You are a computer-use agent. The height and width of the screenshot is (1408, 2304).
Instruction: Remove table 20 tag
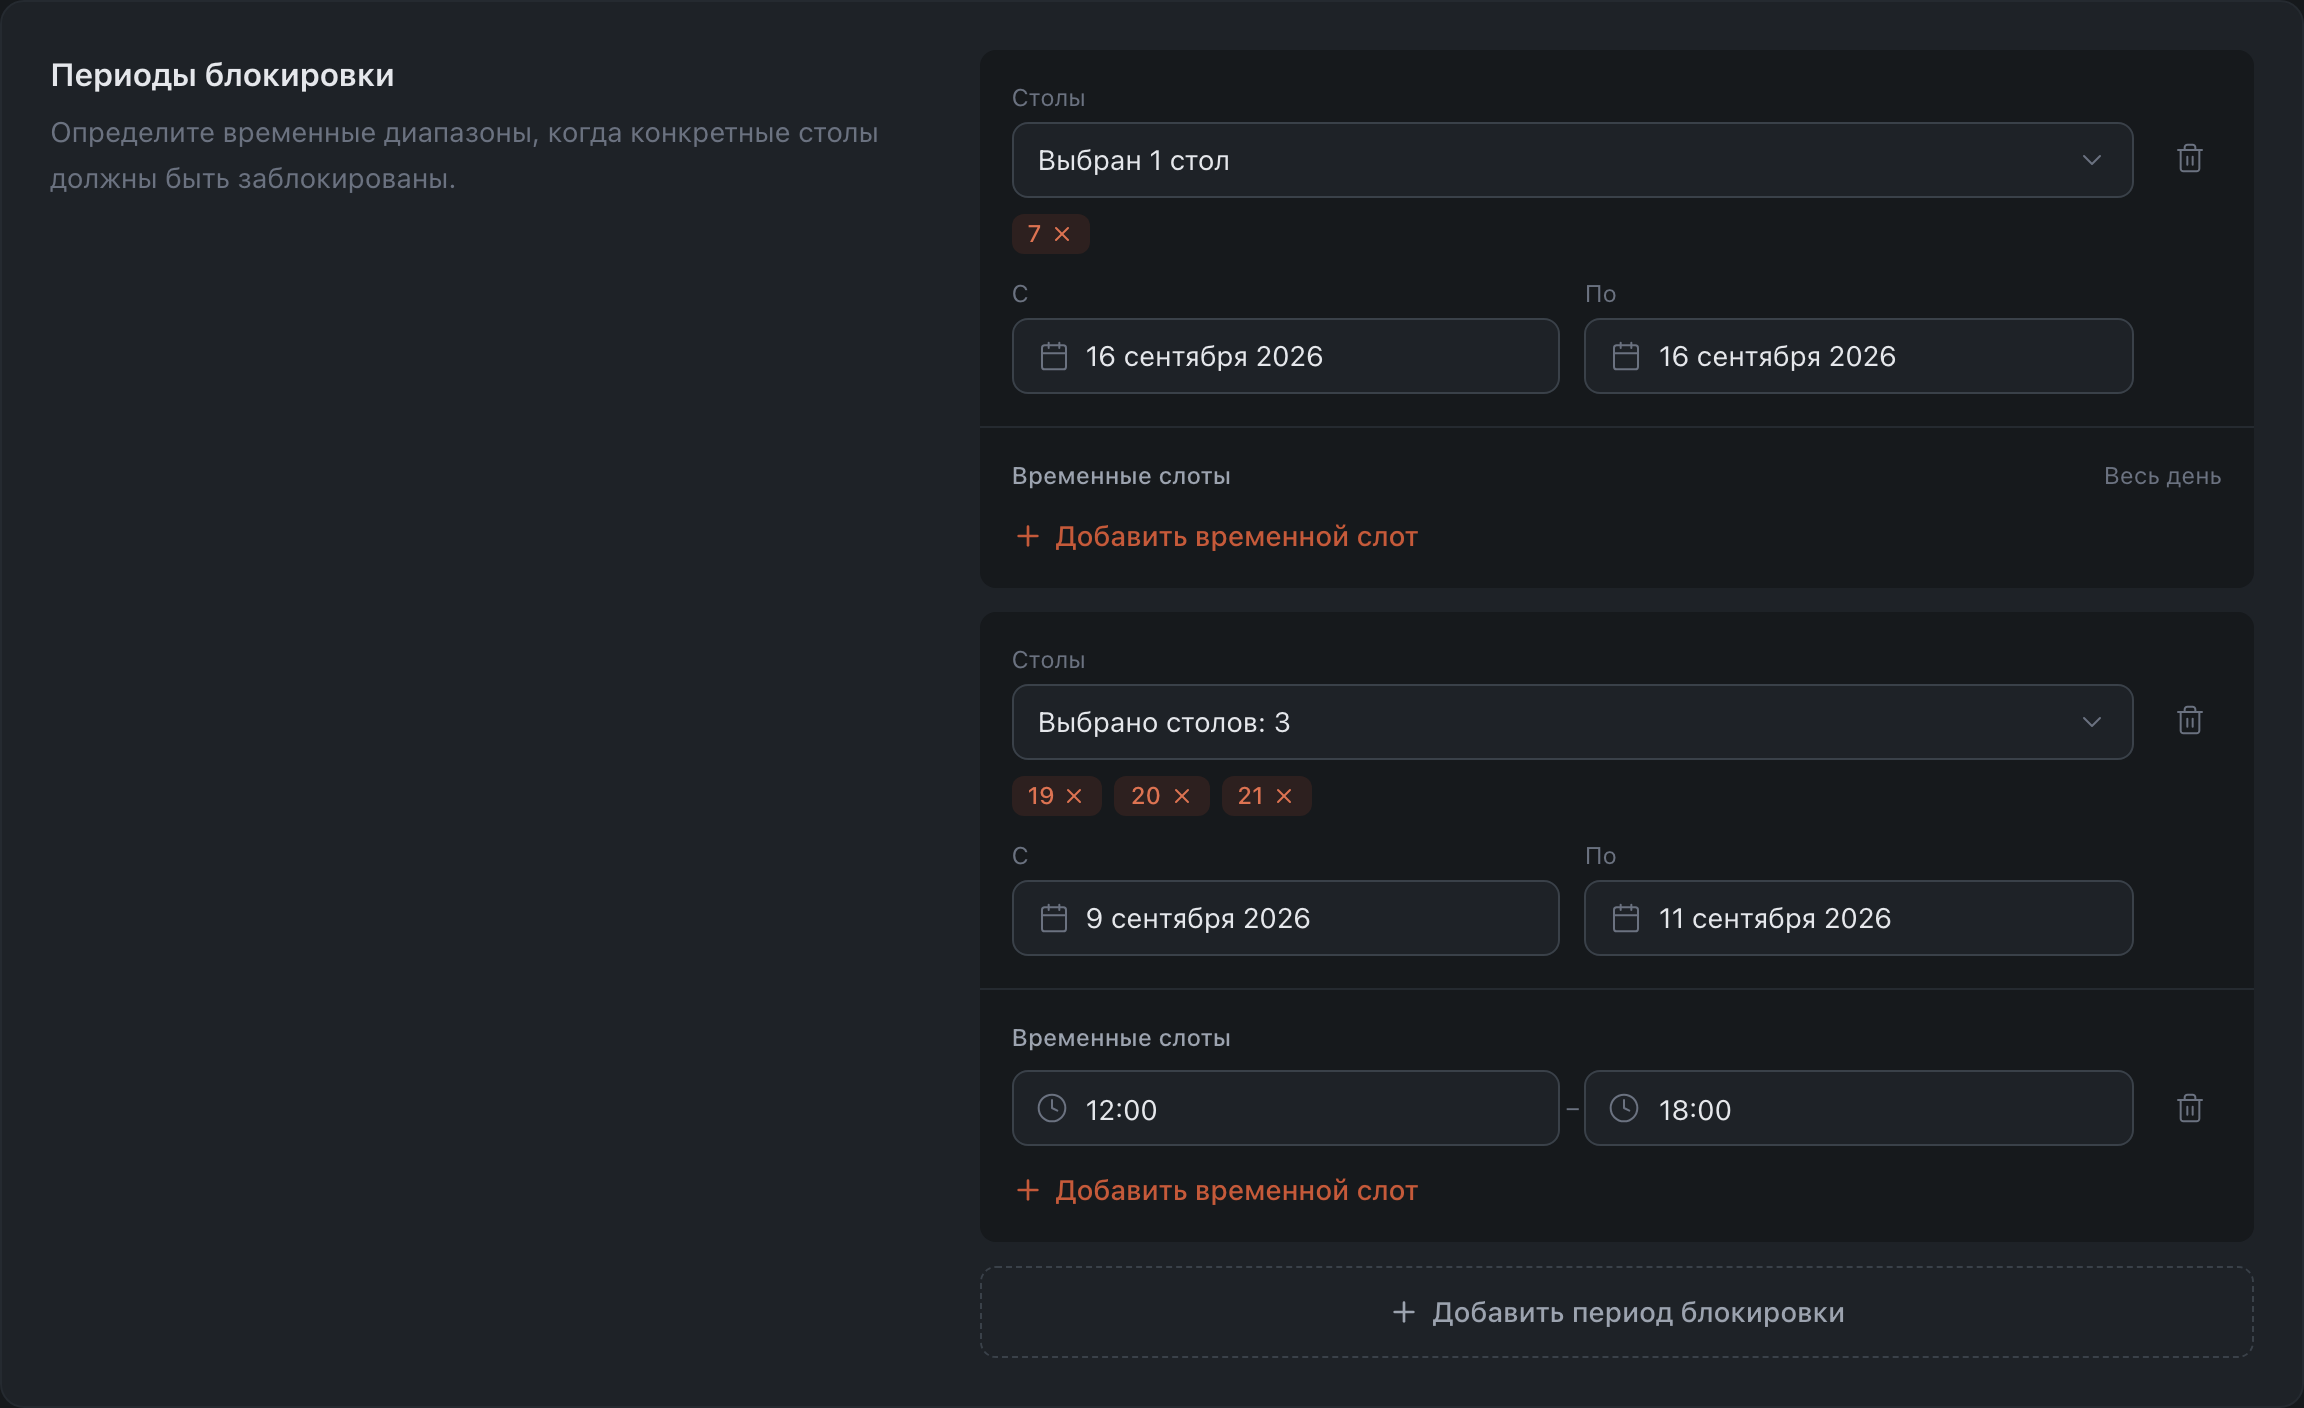tap(1182, 796)
